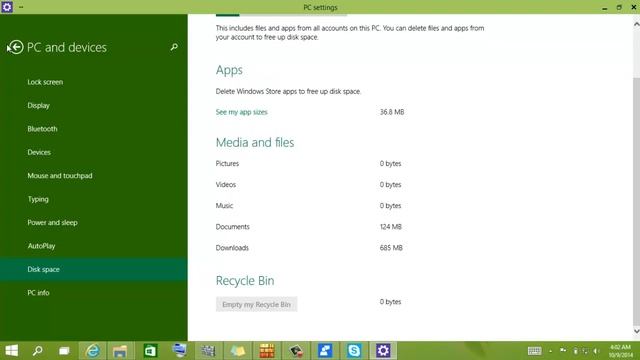Open the network icon in system tray
Viewport: 640px width, 360px height.
click(x=585, y=351)
